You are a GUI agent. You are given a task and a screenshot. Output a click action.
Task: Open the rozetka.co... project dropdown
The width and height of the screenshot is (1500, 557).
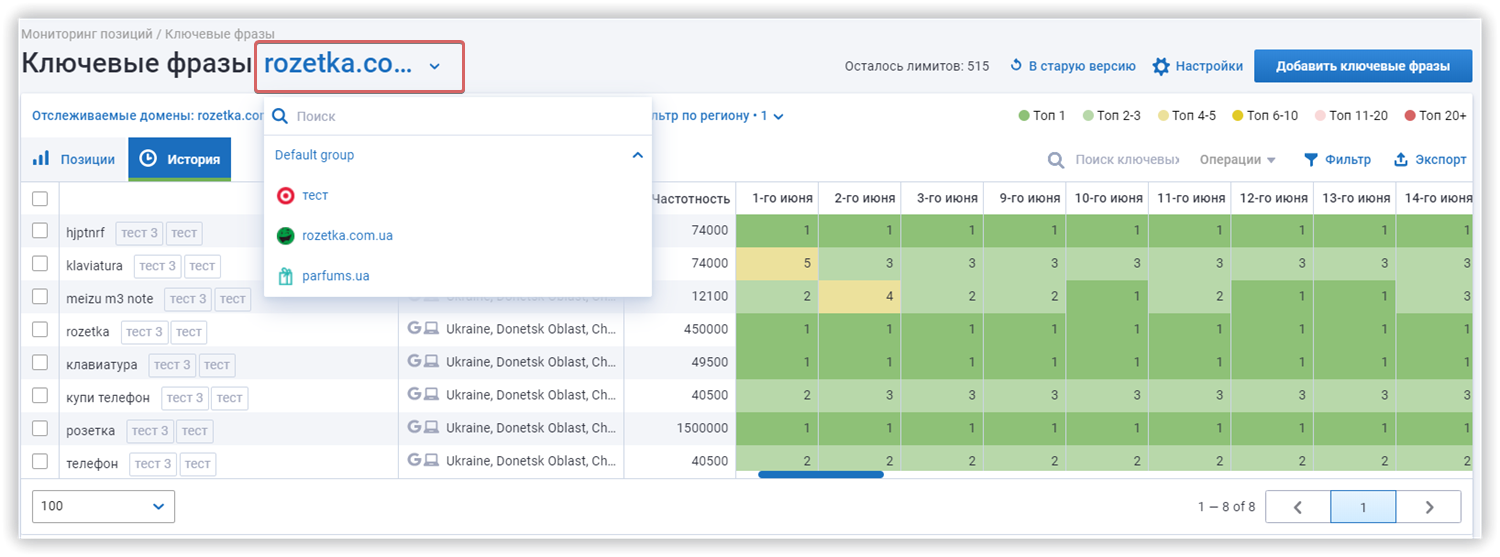(360, 66)
